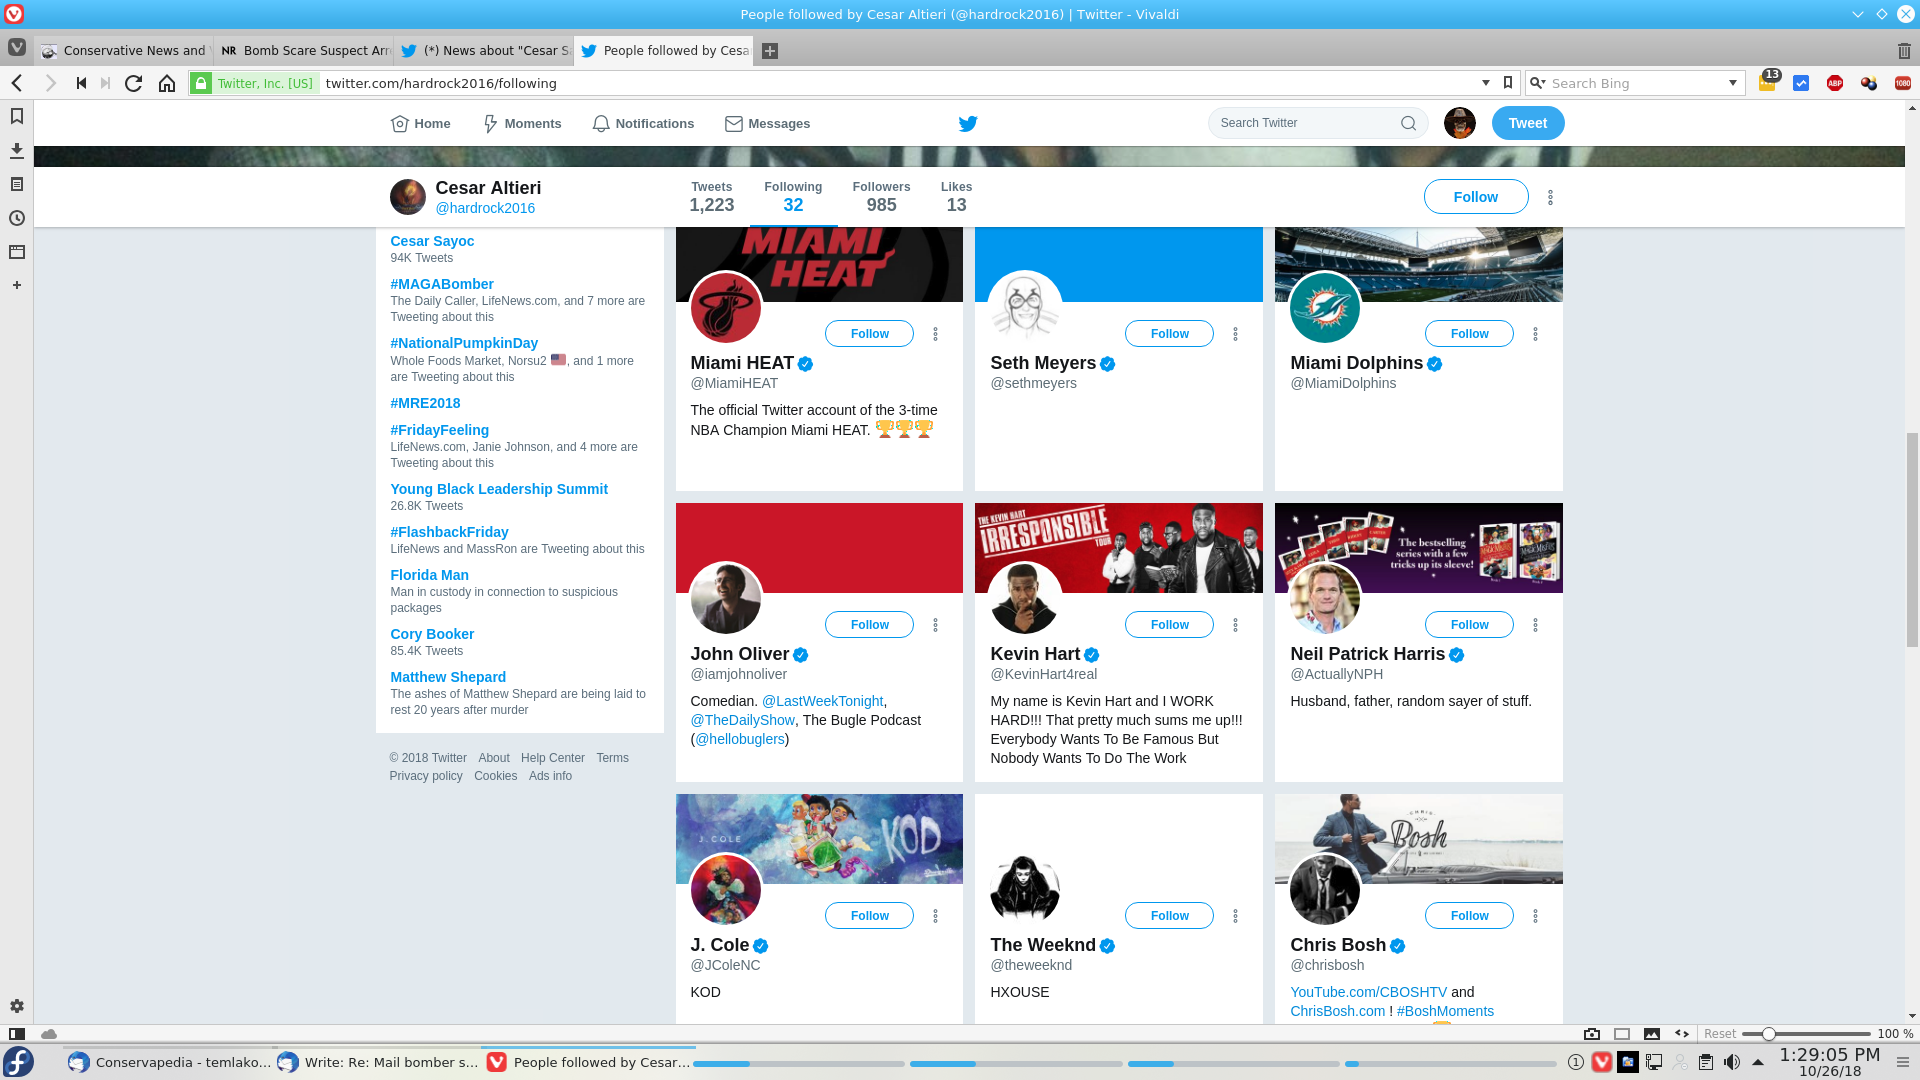Click the blue checkmark extension icon
The width and height of the screenshot is (1920, 1080).
1801,83
